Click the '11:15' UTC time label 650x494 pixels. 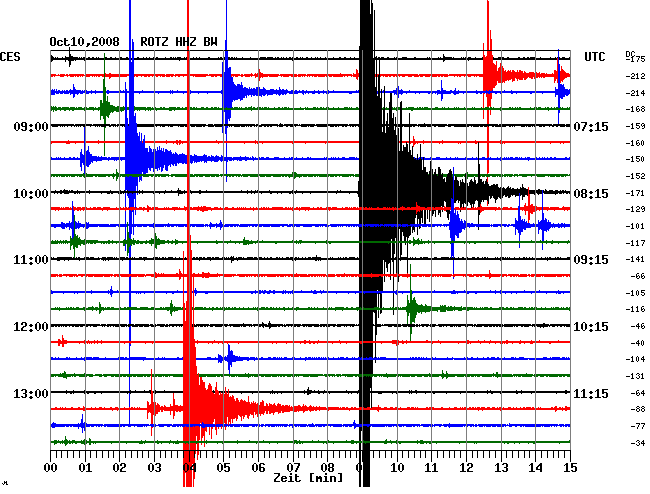(x=591, y=393)
